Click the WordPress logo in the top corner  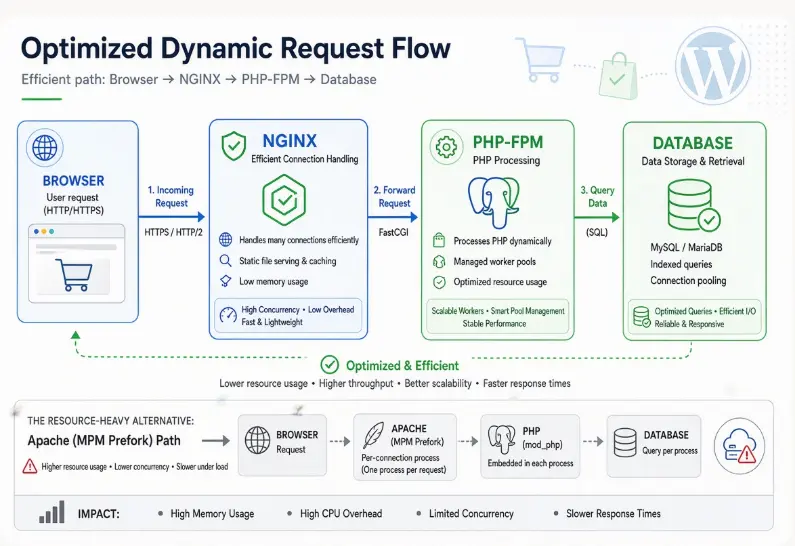713,66
